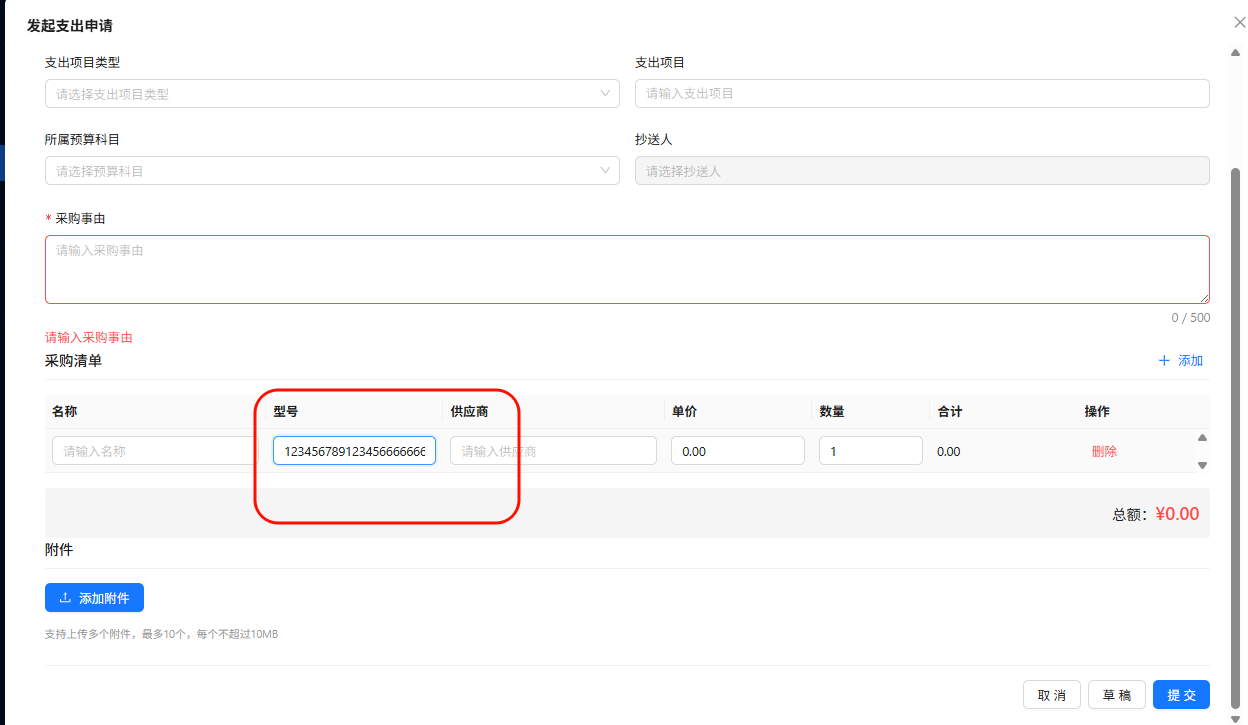
Task: Close the expense request dialog
Action: [x=1240, y=22]
